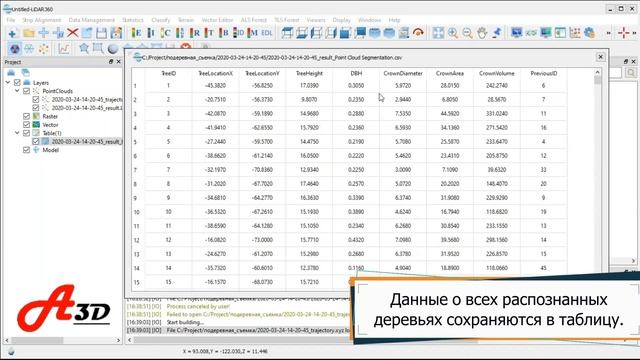Select Display by Elevation 'E' icon
This screenshot has width=640, height=360.
point(137,33)
